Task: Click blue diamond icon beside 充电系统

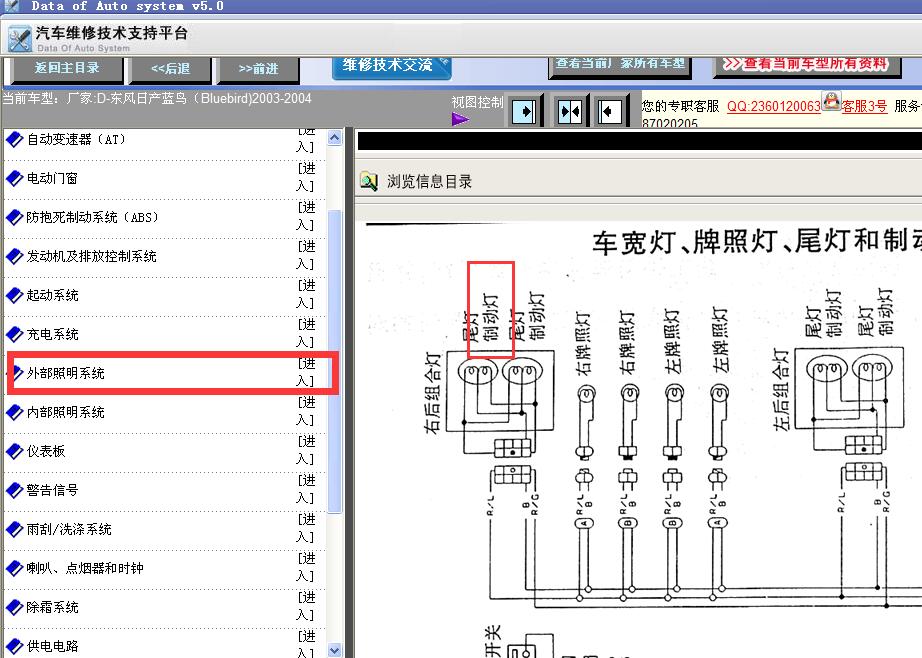Action: tap(14, 334)
